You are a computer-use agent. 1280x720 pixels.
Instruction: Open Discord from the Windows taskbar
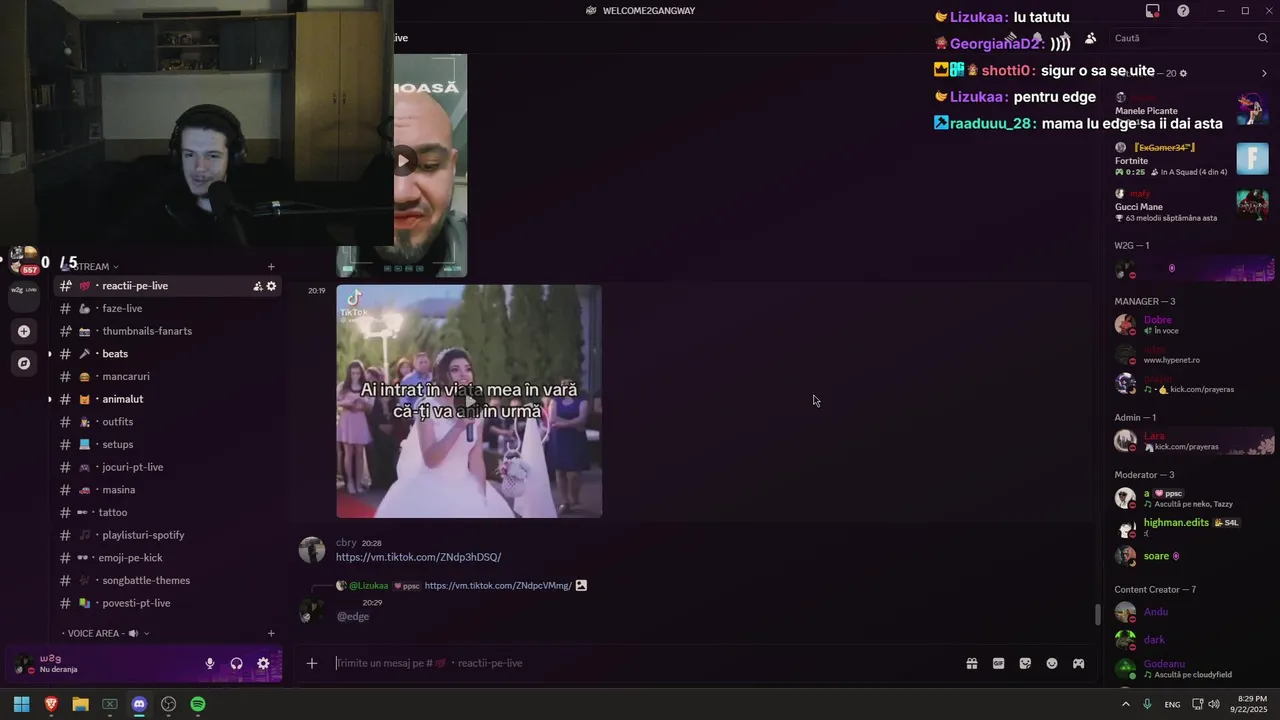click(139, 704)
